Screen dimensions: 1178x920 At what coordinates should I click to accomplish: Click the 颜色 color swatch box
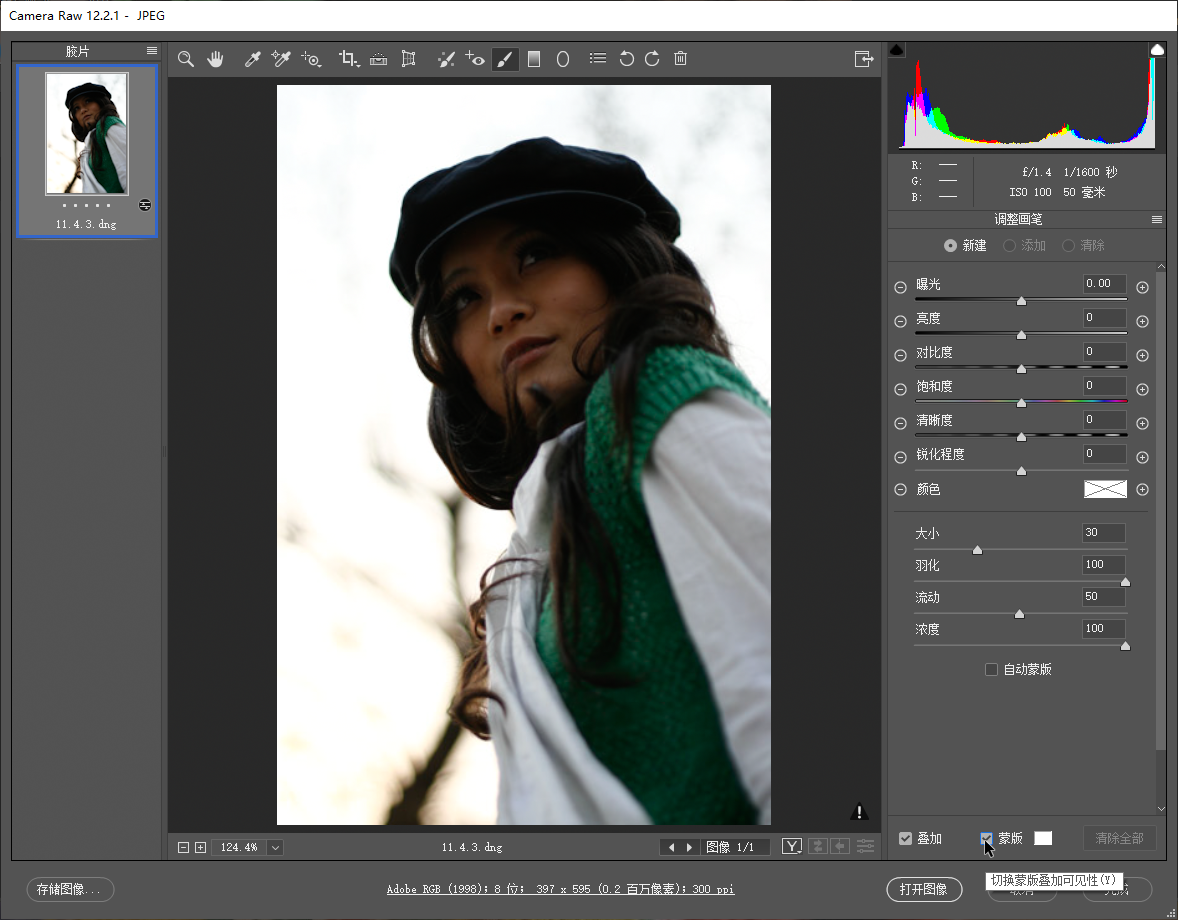[x=1105, y=490]
